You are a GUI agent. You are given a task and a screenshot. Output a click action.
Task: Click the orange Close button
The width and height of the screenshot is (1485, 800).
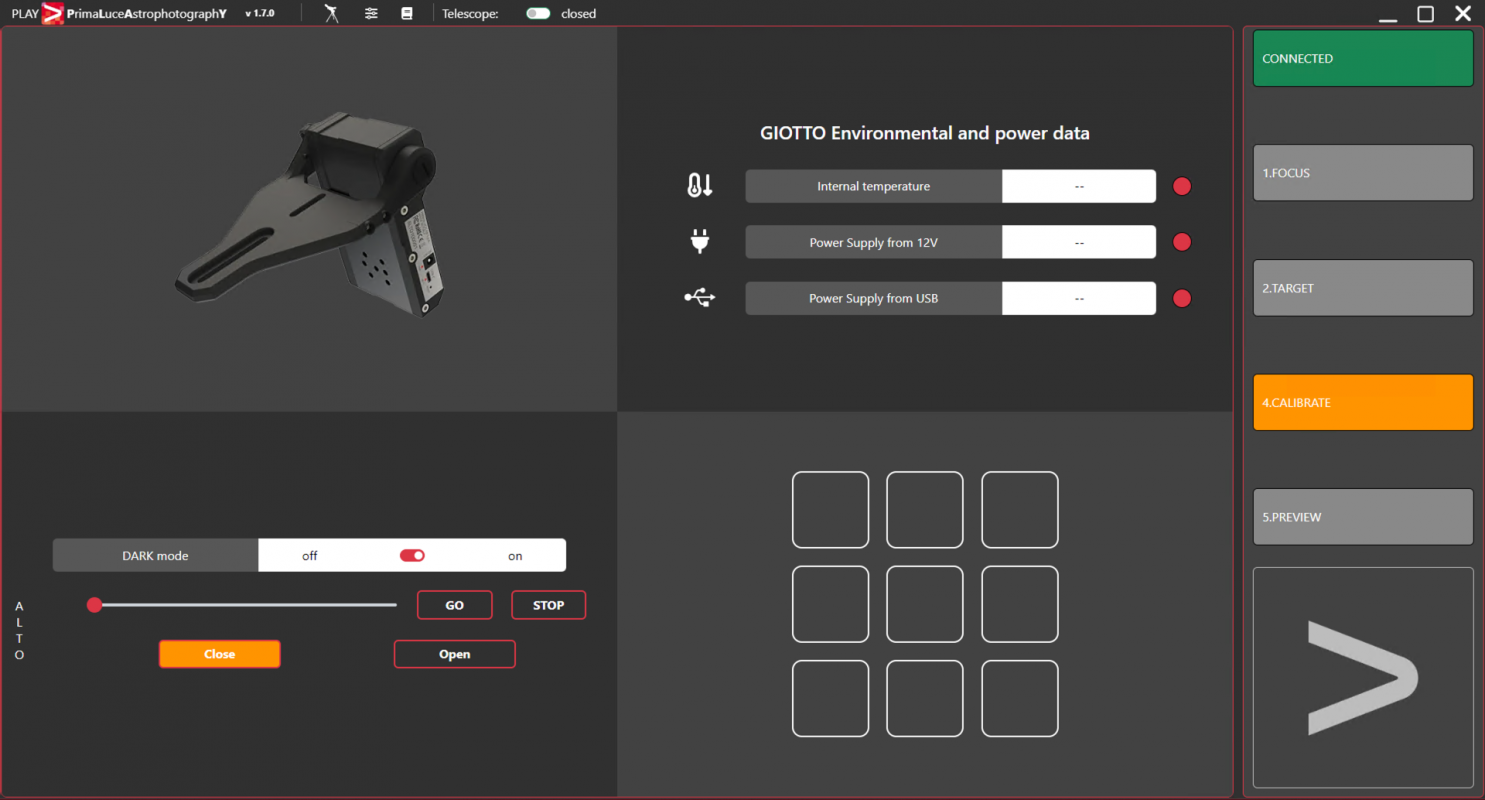click(220, 654)
